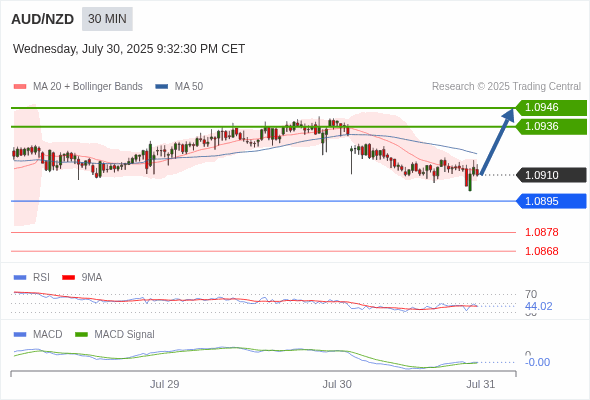Select the date text 'Wednesday, July 30, 2025 9:32:30 PM CET'
This screenshot has height=400, width=590.
(x=129, y=49)
